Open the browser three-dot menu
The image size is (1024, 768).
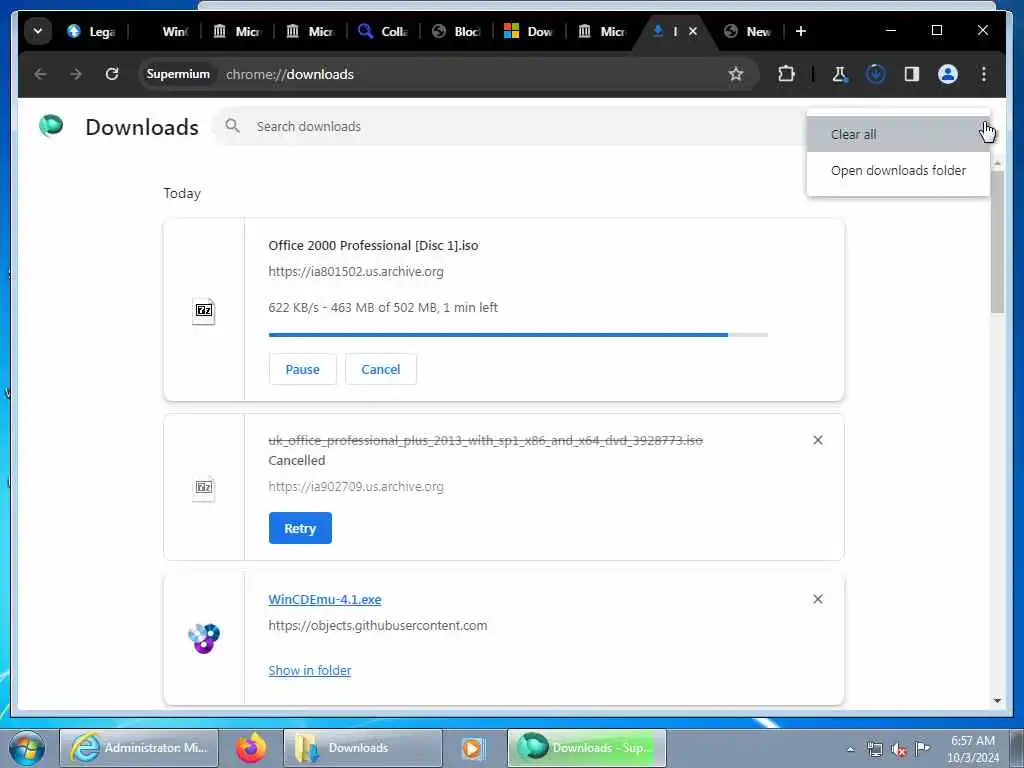pyautogui.click(x=984, y=74)
